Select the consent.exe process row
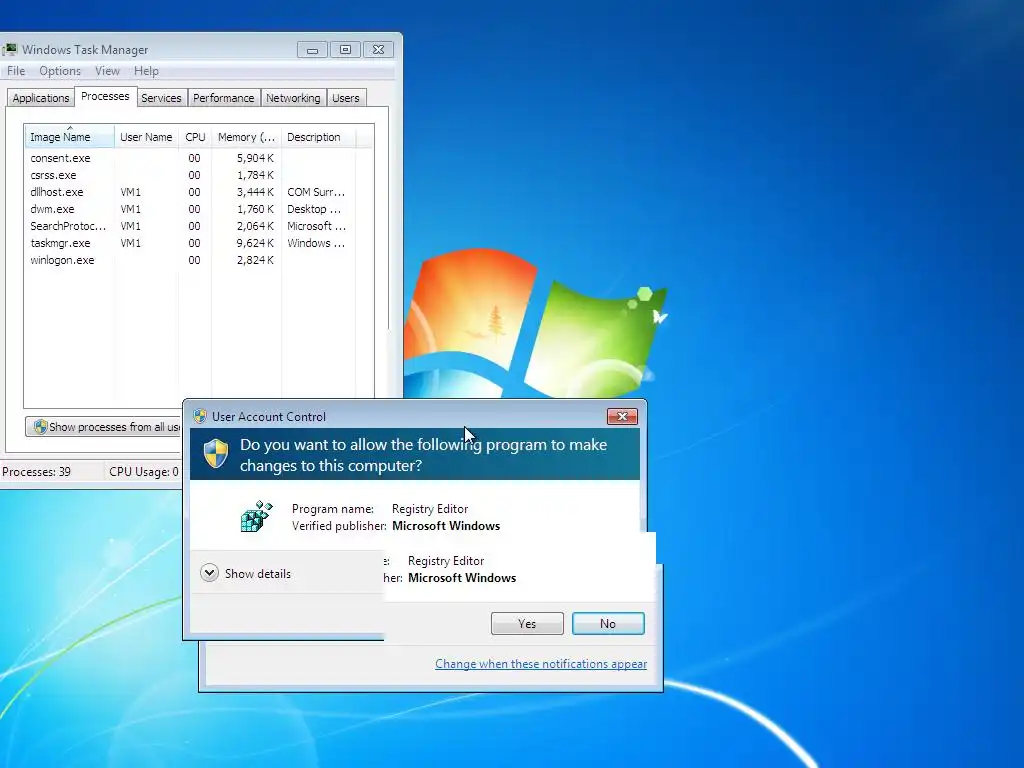1024x768 pixels. [x=199, y=158]
